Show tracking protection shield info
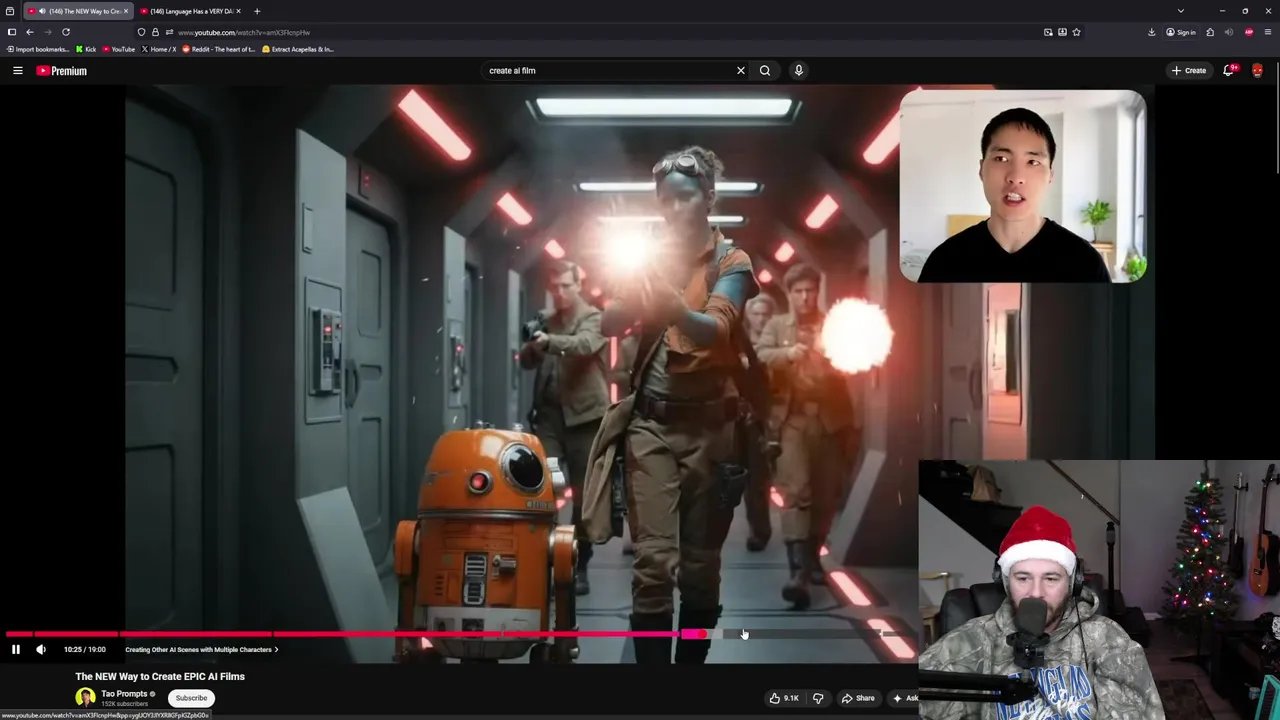This screenshot has width=1280, height=720. click(x=141, y=32)
